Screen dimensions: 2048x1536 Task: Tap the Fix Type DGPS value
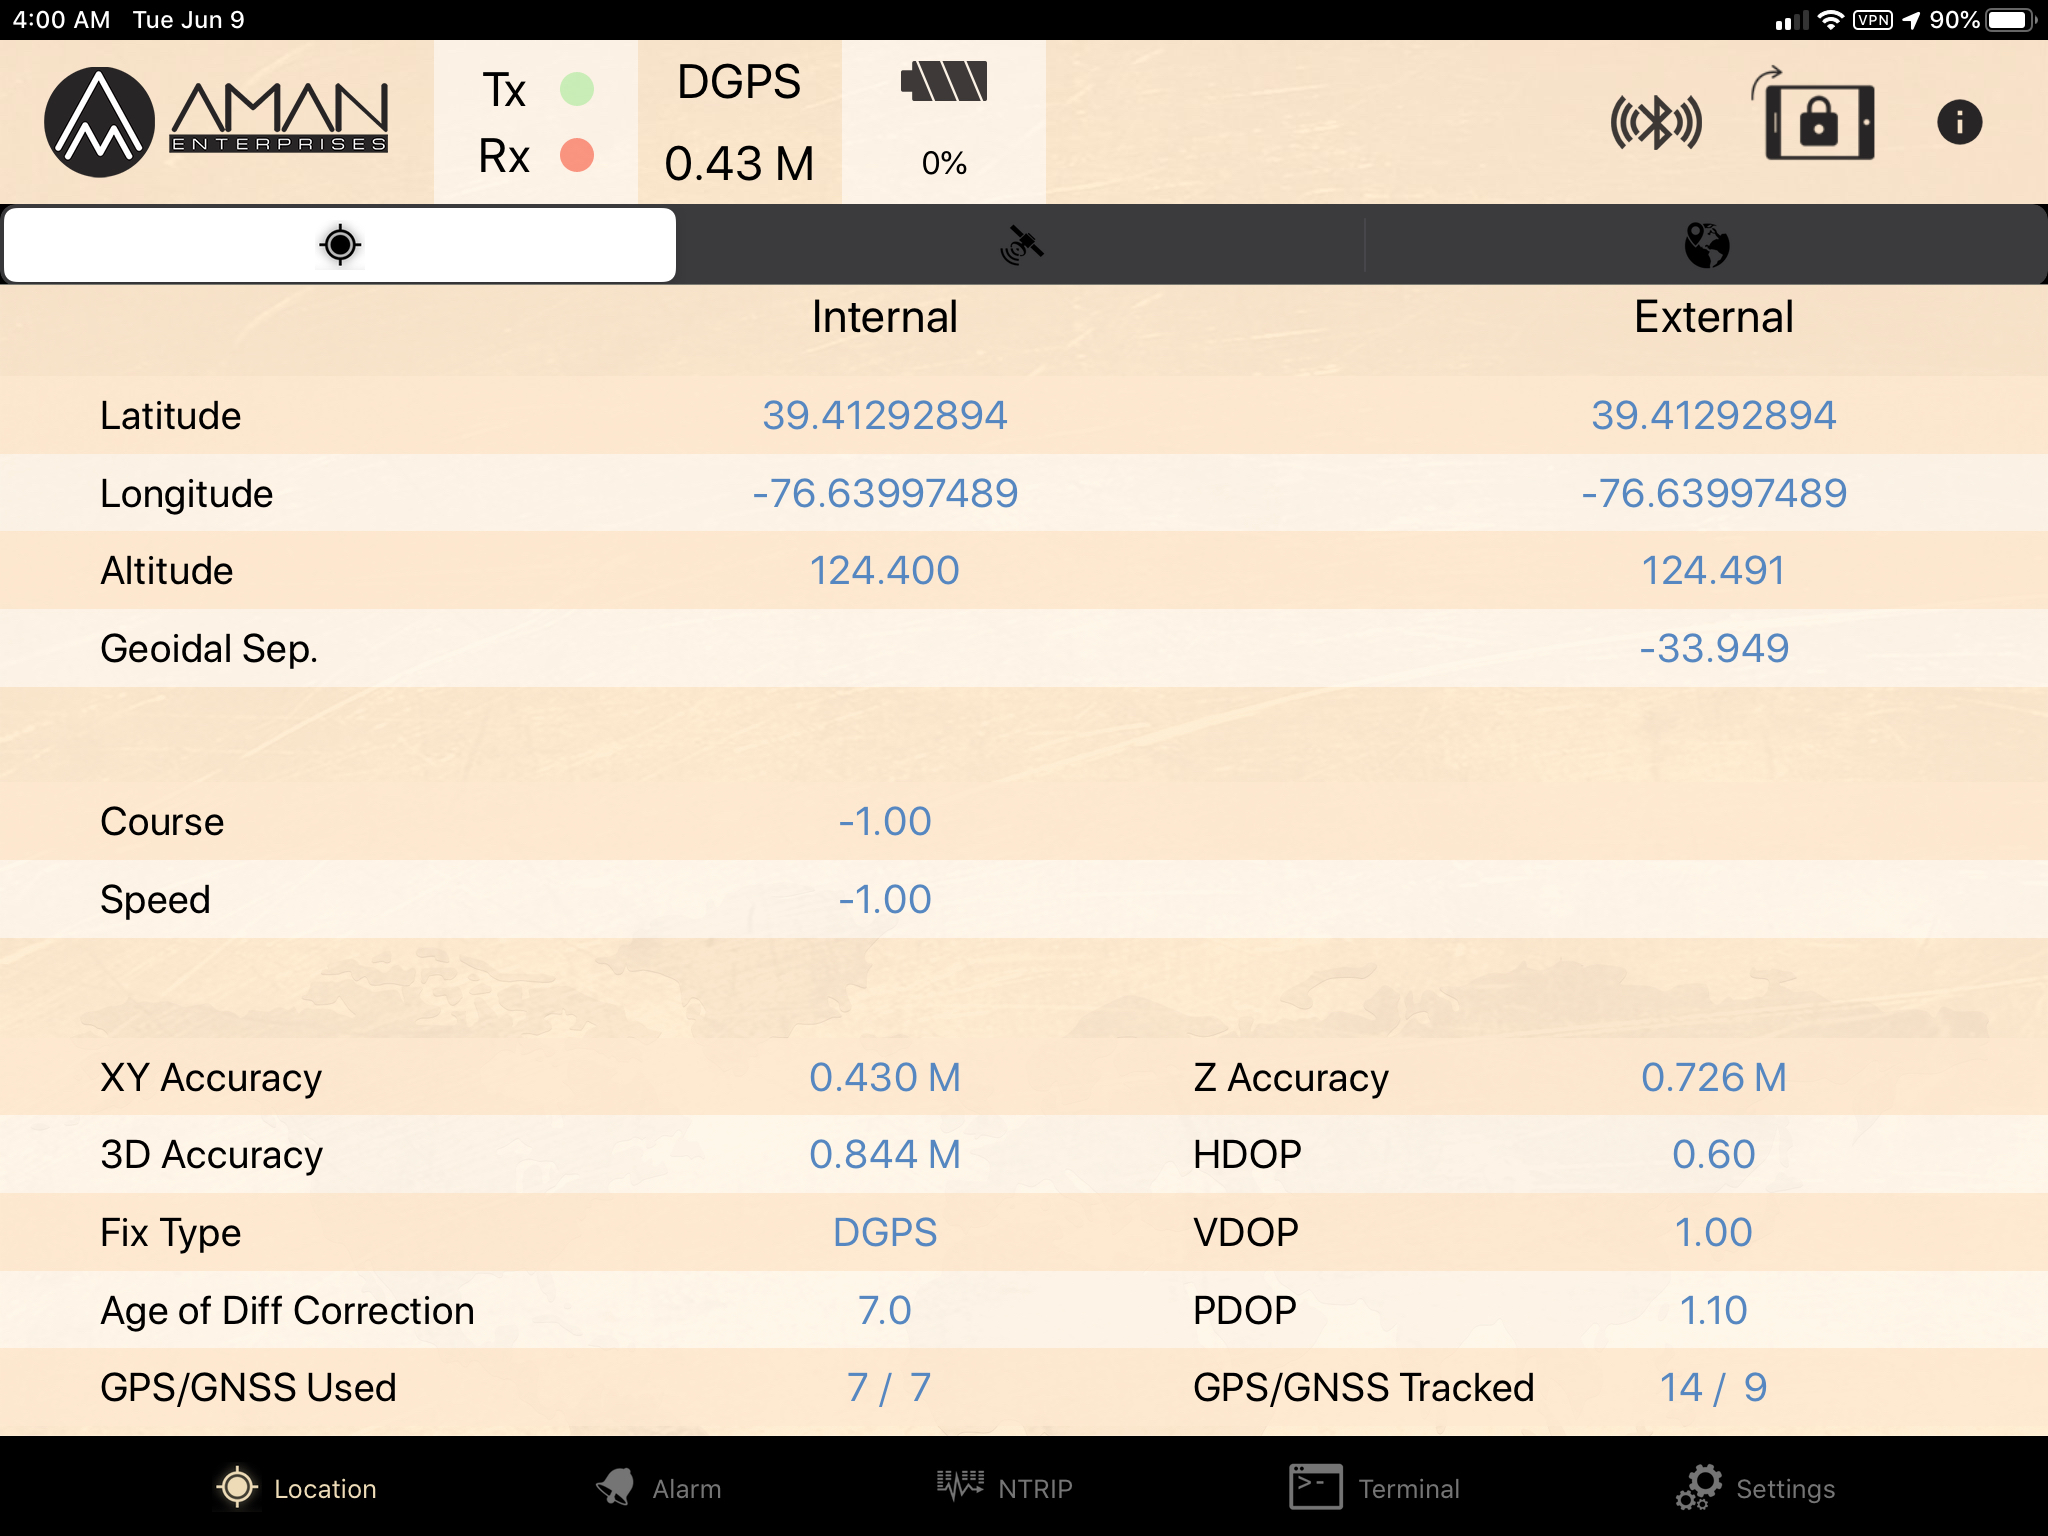coord(884,1232)
